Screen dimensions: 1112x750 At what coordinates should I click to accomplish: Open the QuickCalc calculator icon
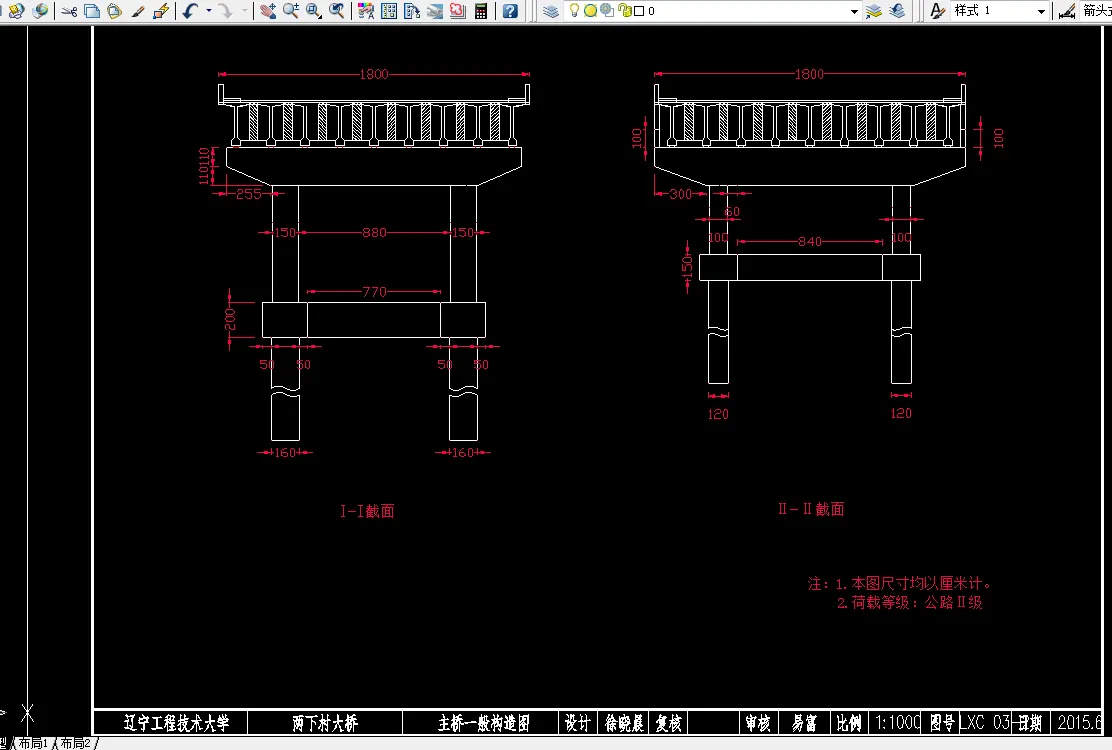481,11
